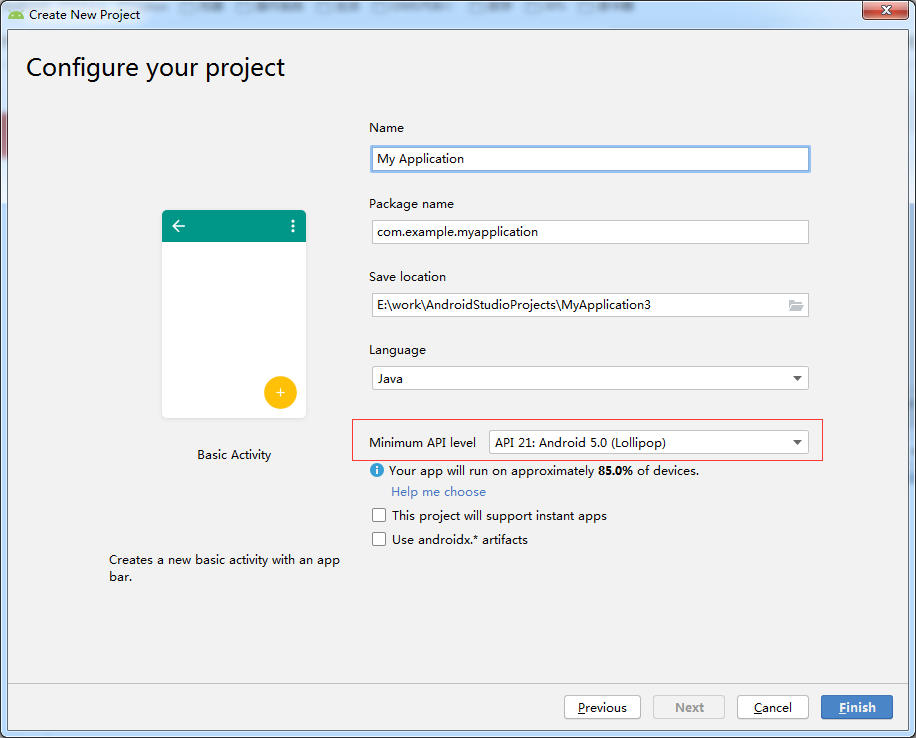Click the Package name text field
Image resolution: width=916 pixels, height=738 pixels.
[x=590, y=232]
